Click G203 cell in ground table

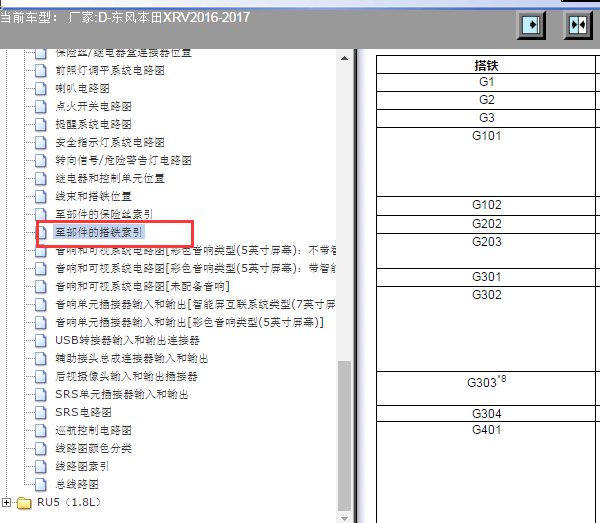(486, 251)
